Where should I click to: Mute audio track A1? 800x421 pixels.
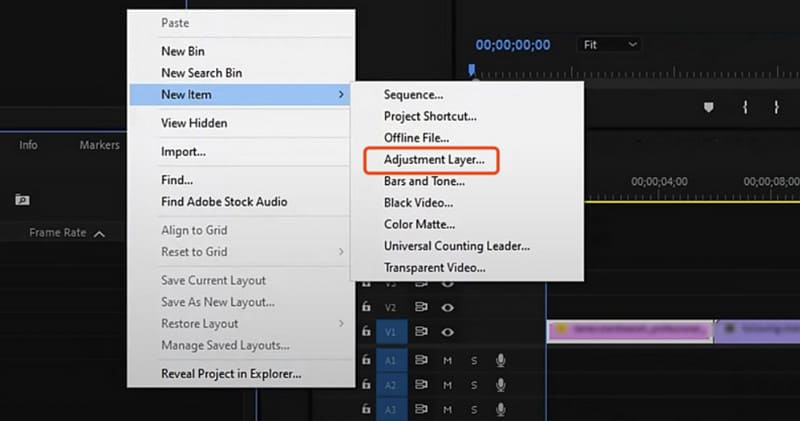coord(448,360)
